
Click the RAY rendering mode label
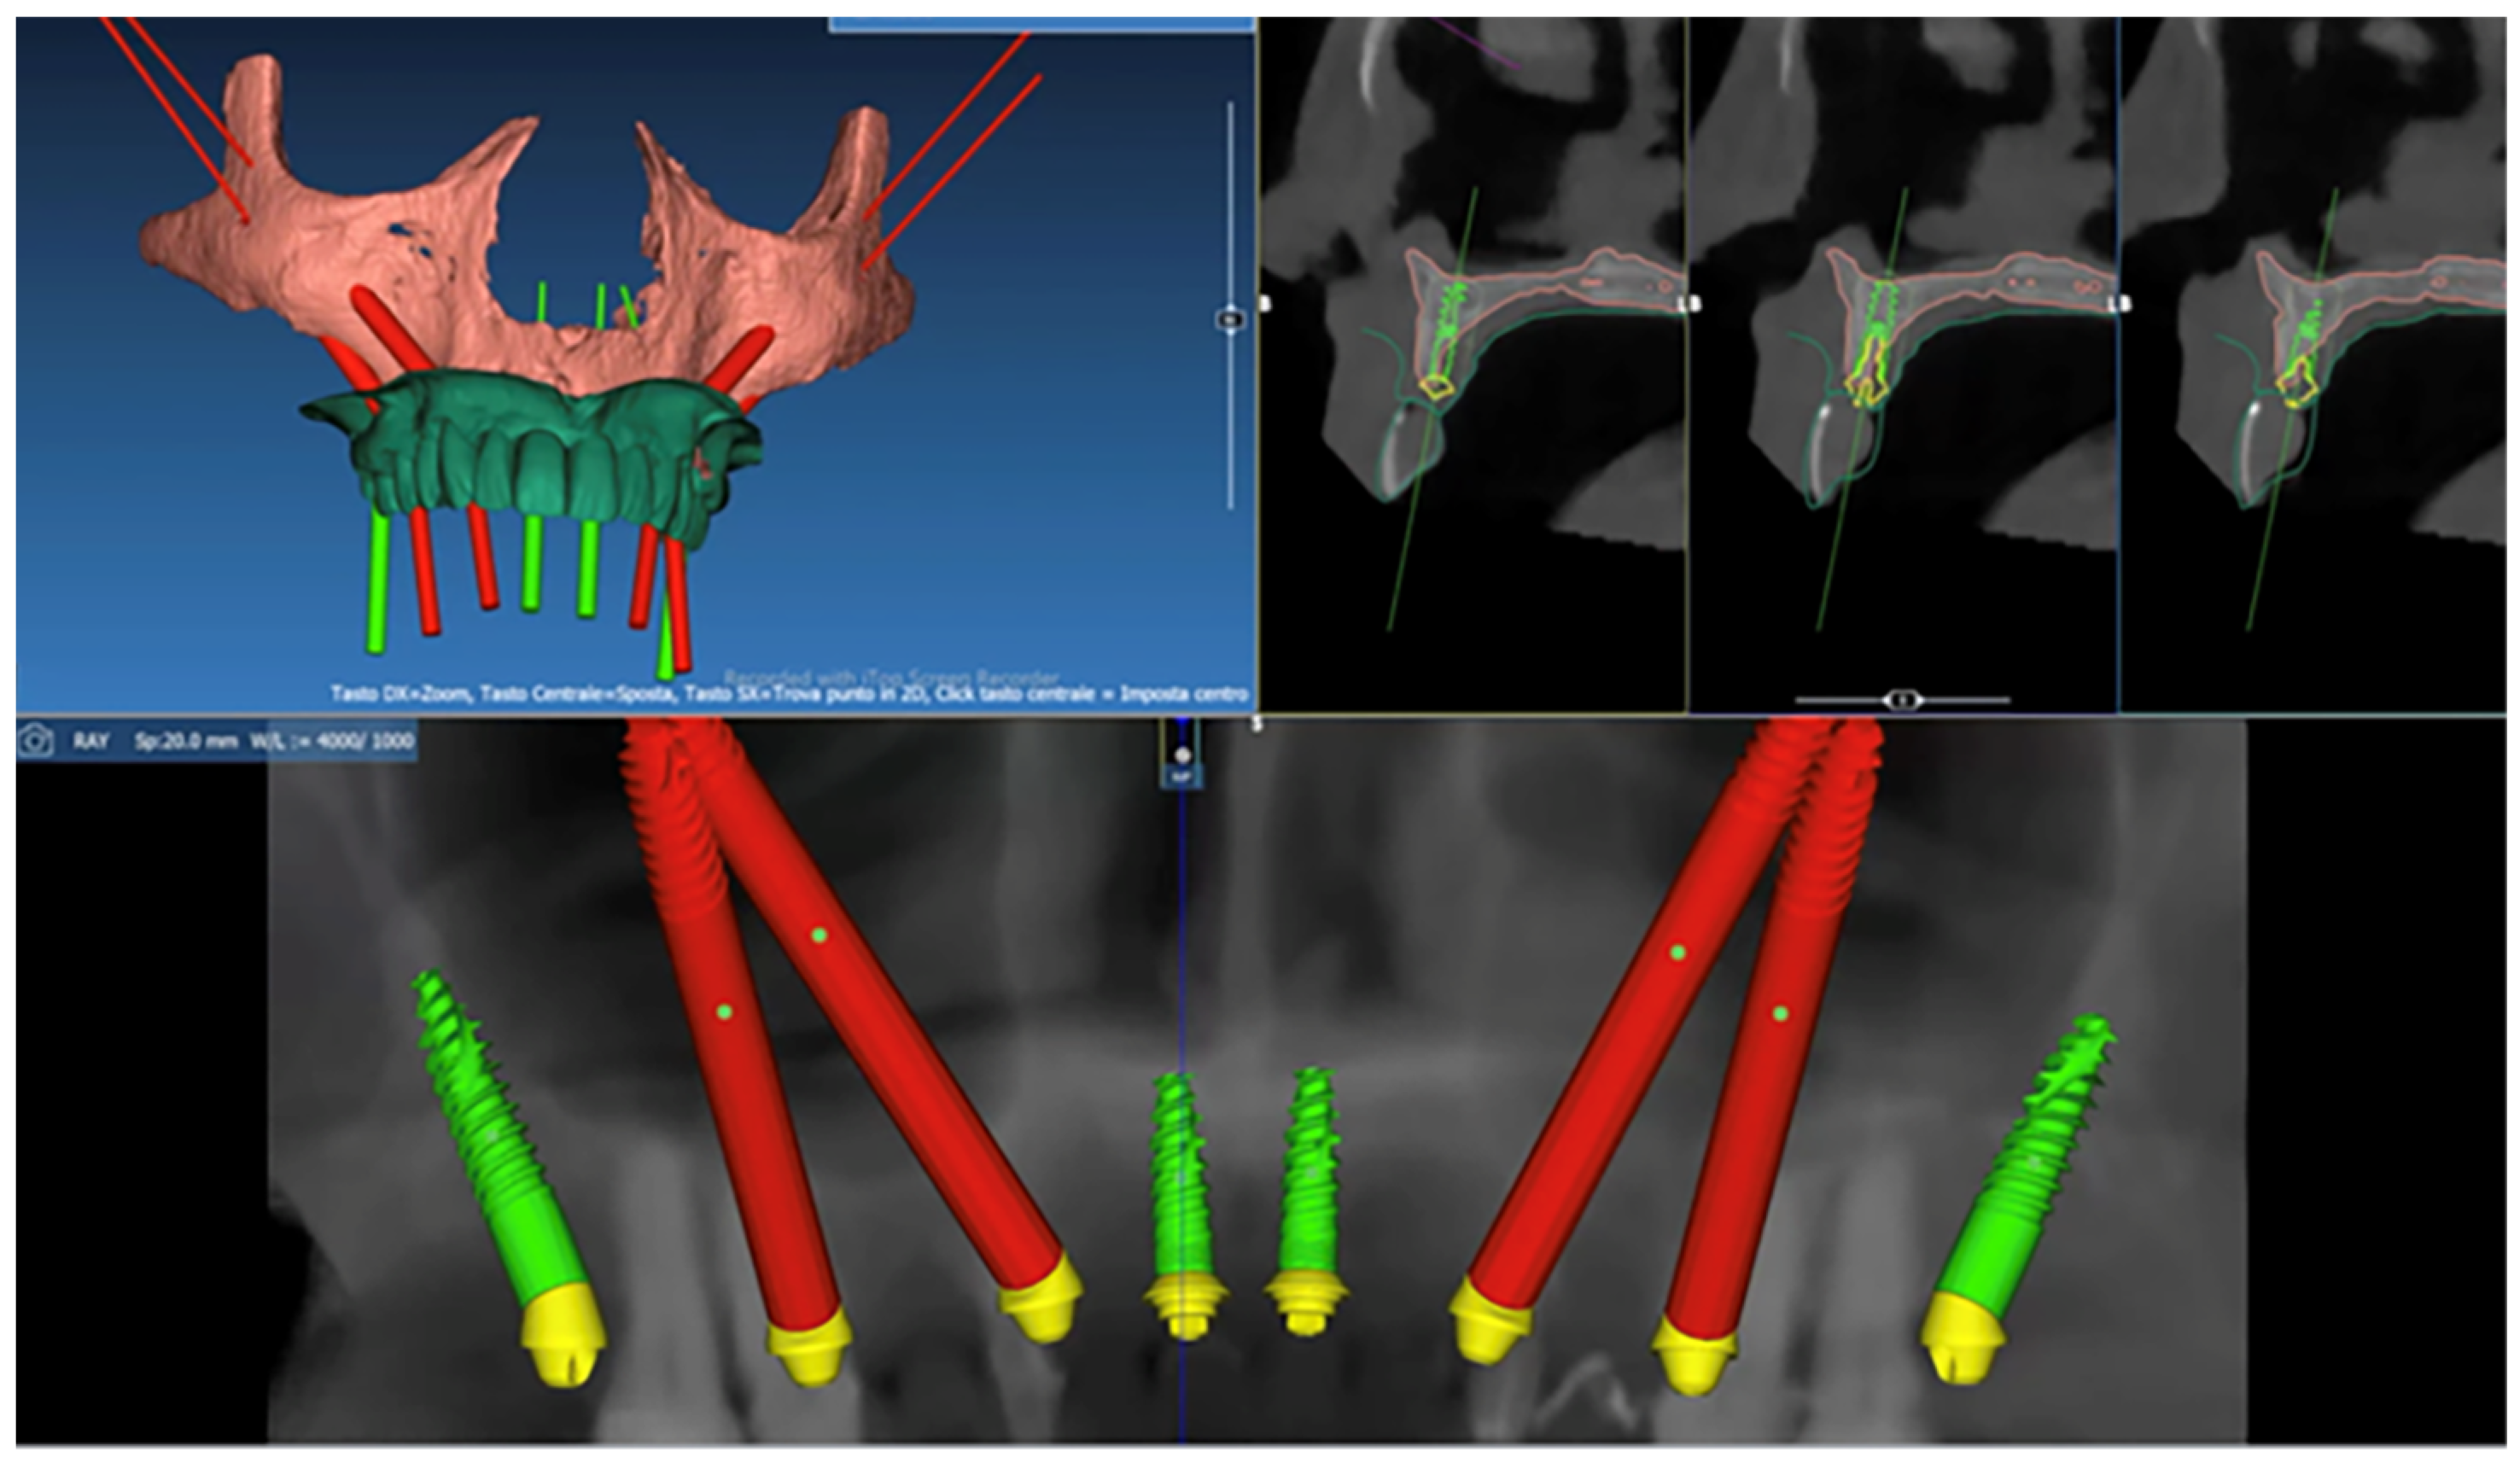point(90,741)
